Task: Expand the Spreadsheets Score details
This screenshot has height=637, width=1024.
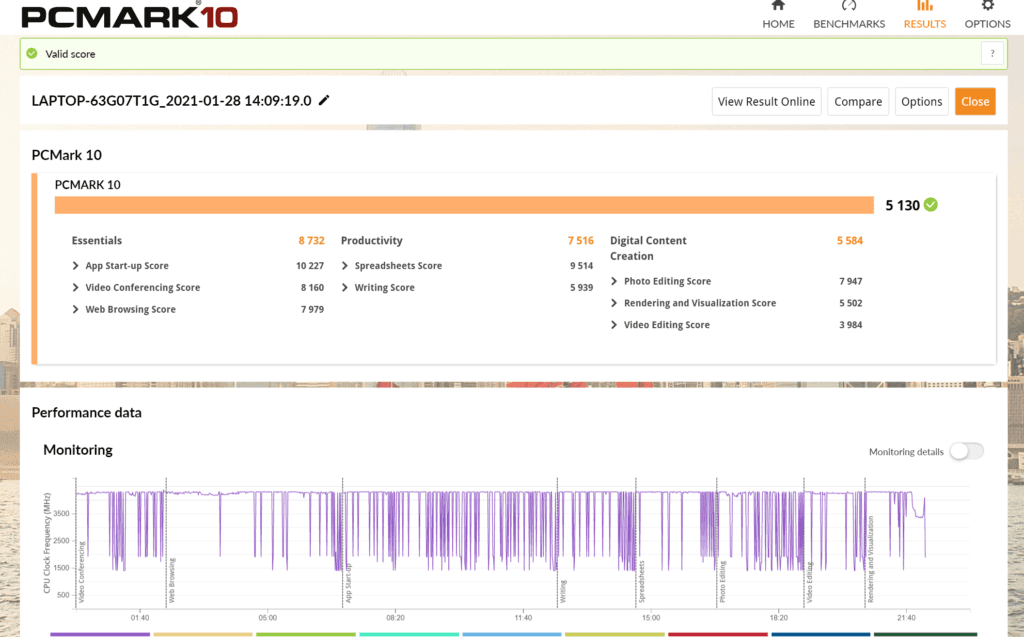Action: pyautogui.click(x=345, y=266)
